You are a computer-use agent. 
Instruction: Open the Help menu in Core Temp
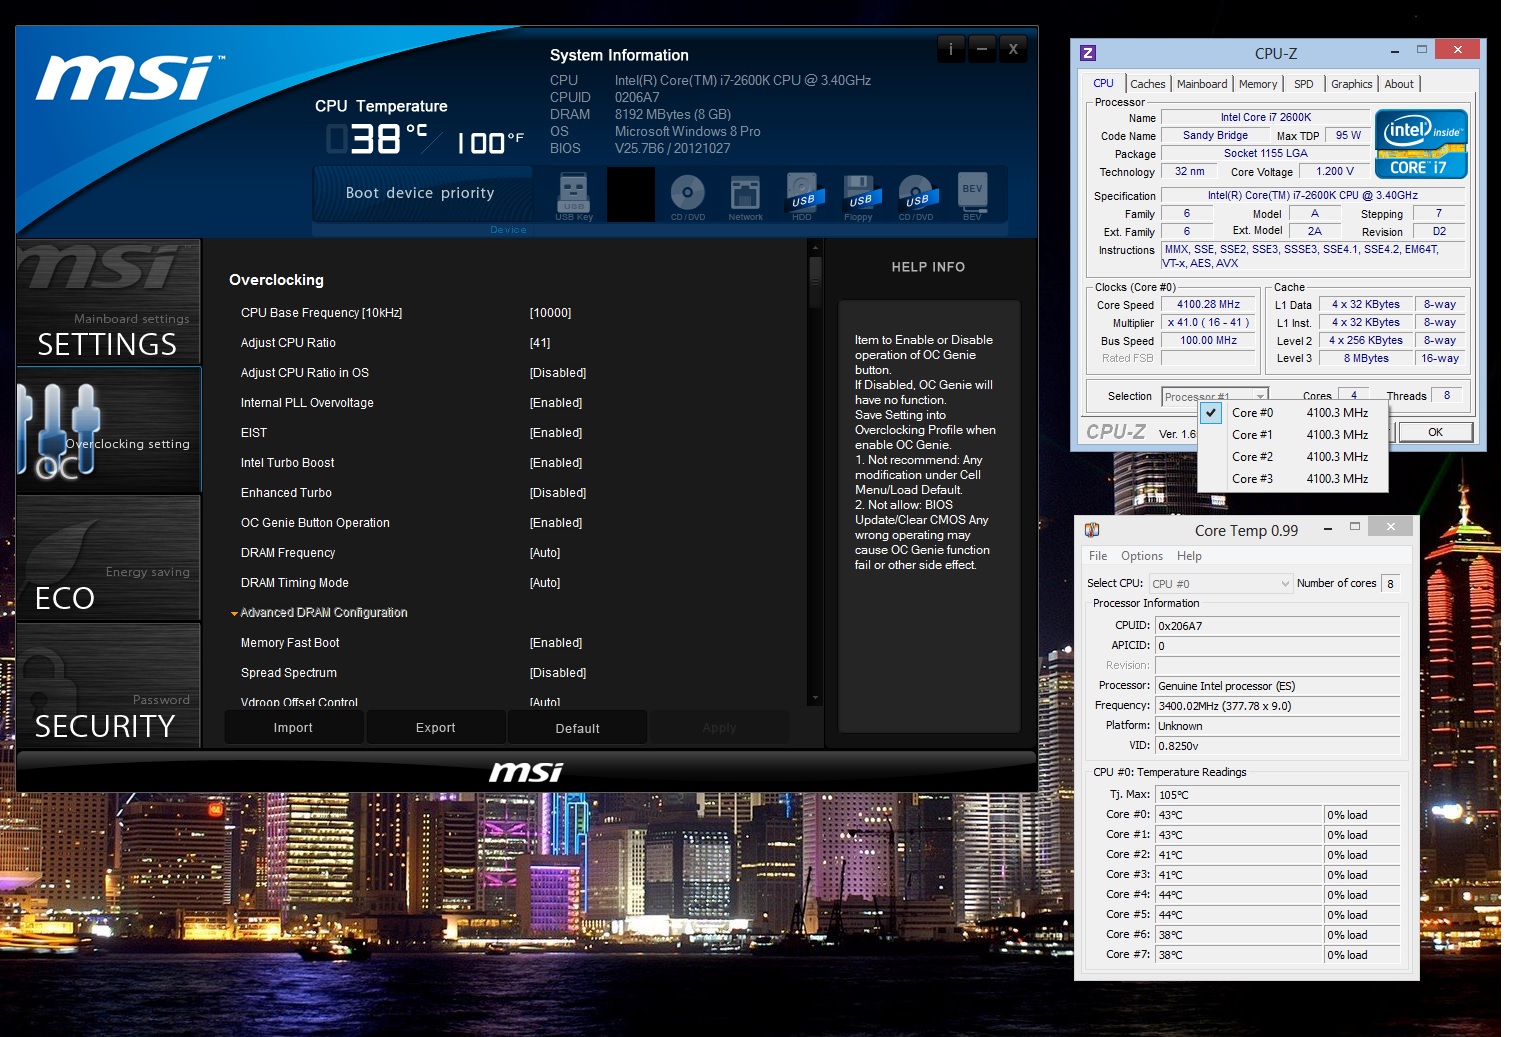tap(1189, 556)
